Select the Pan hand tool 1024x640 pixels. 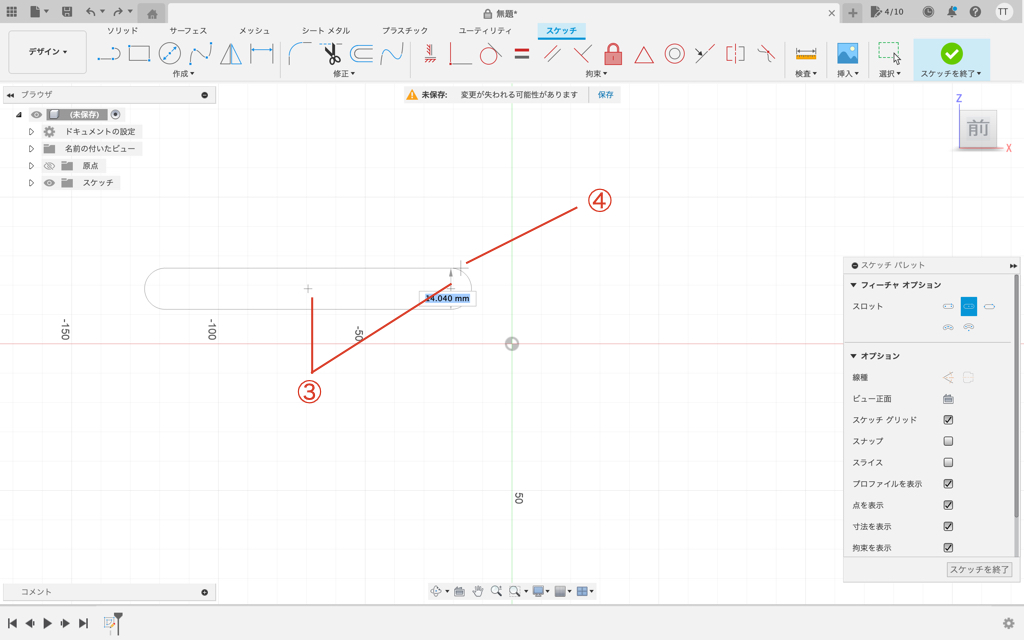pos(478,592)
